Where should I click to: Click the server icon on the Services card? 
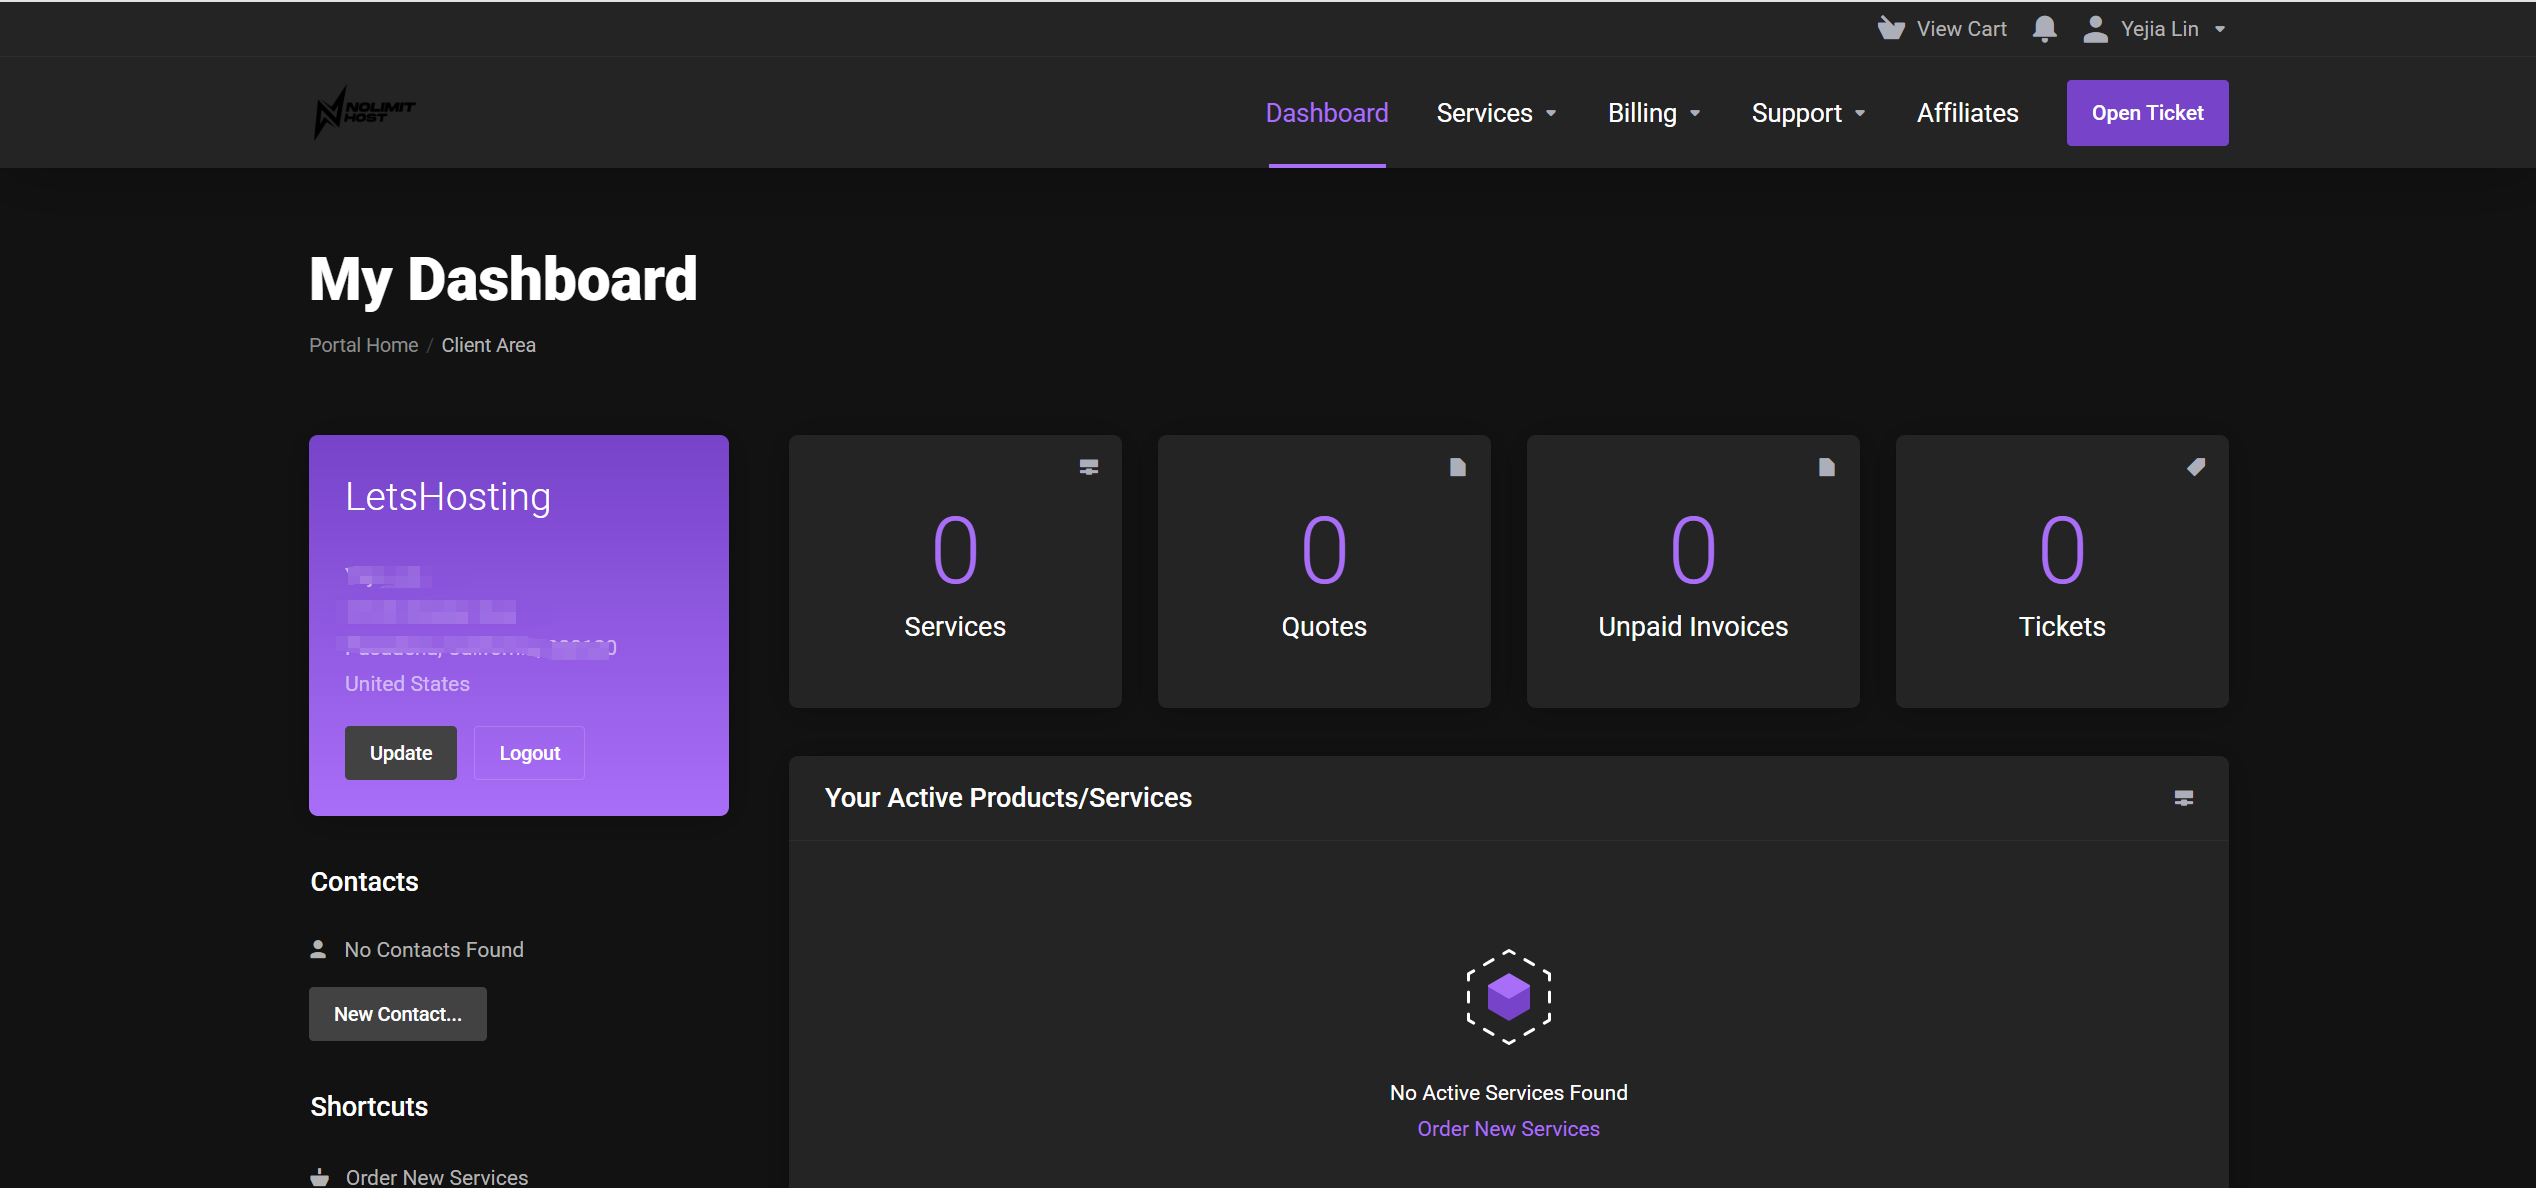tap(1089, 467)
